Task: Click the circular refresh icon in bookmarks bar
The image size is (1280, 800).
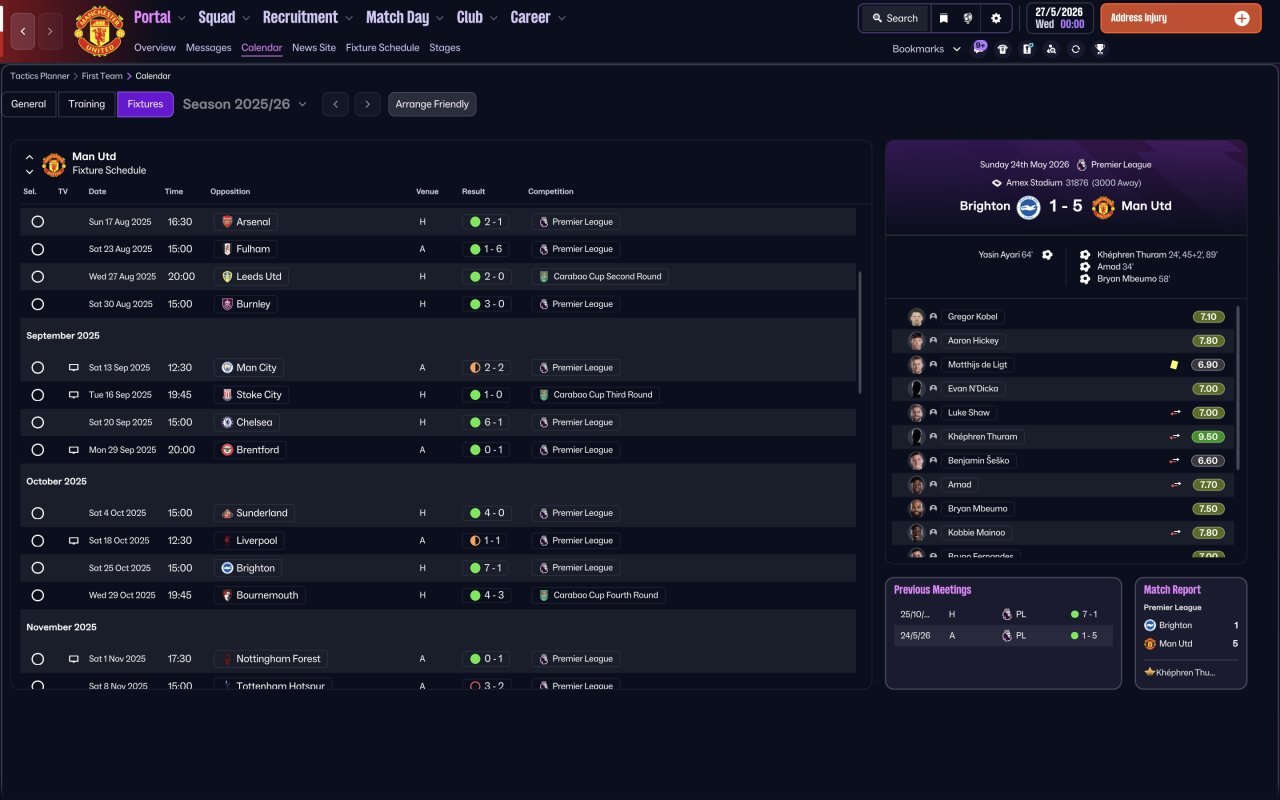Action: pyautogui.click(x=1075, y=49)
